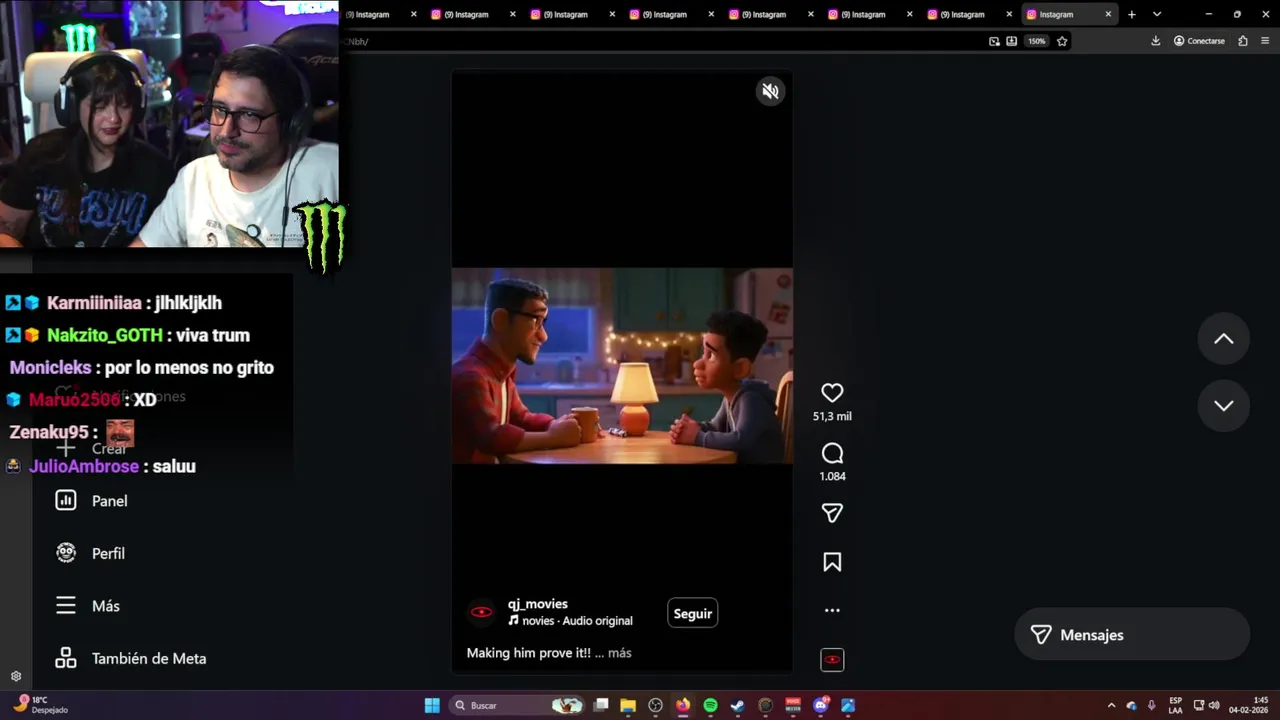Open the ESP LAA language switcher
Viewport: 1280px width, 720px height.
click(x=1176, y=705)
